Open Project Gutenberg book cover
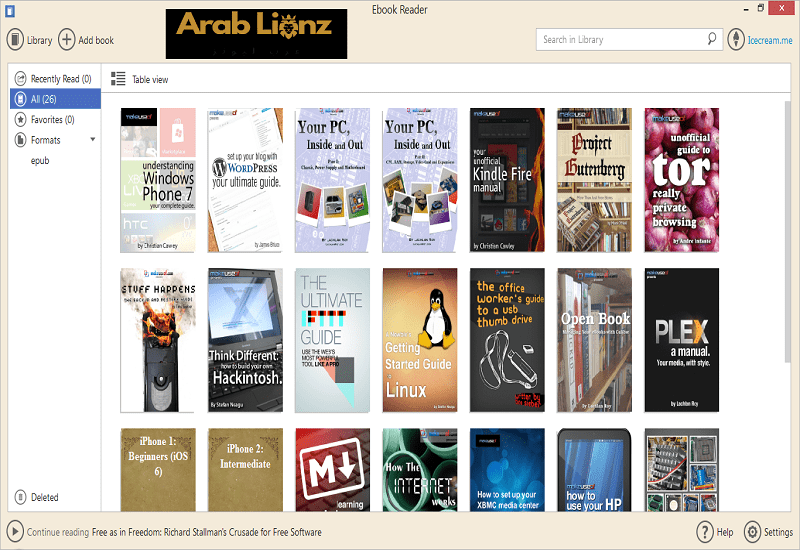800x550 pixels. (x=594, y=180)
